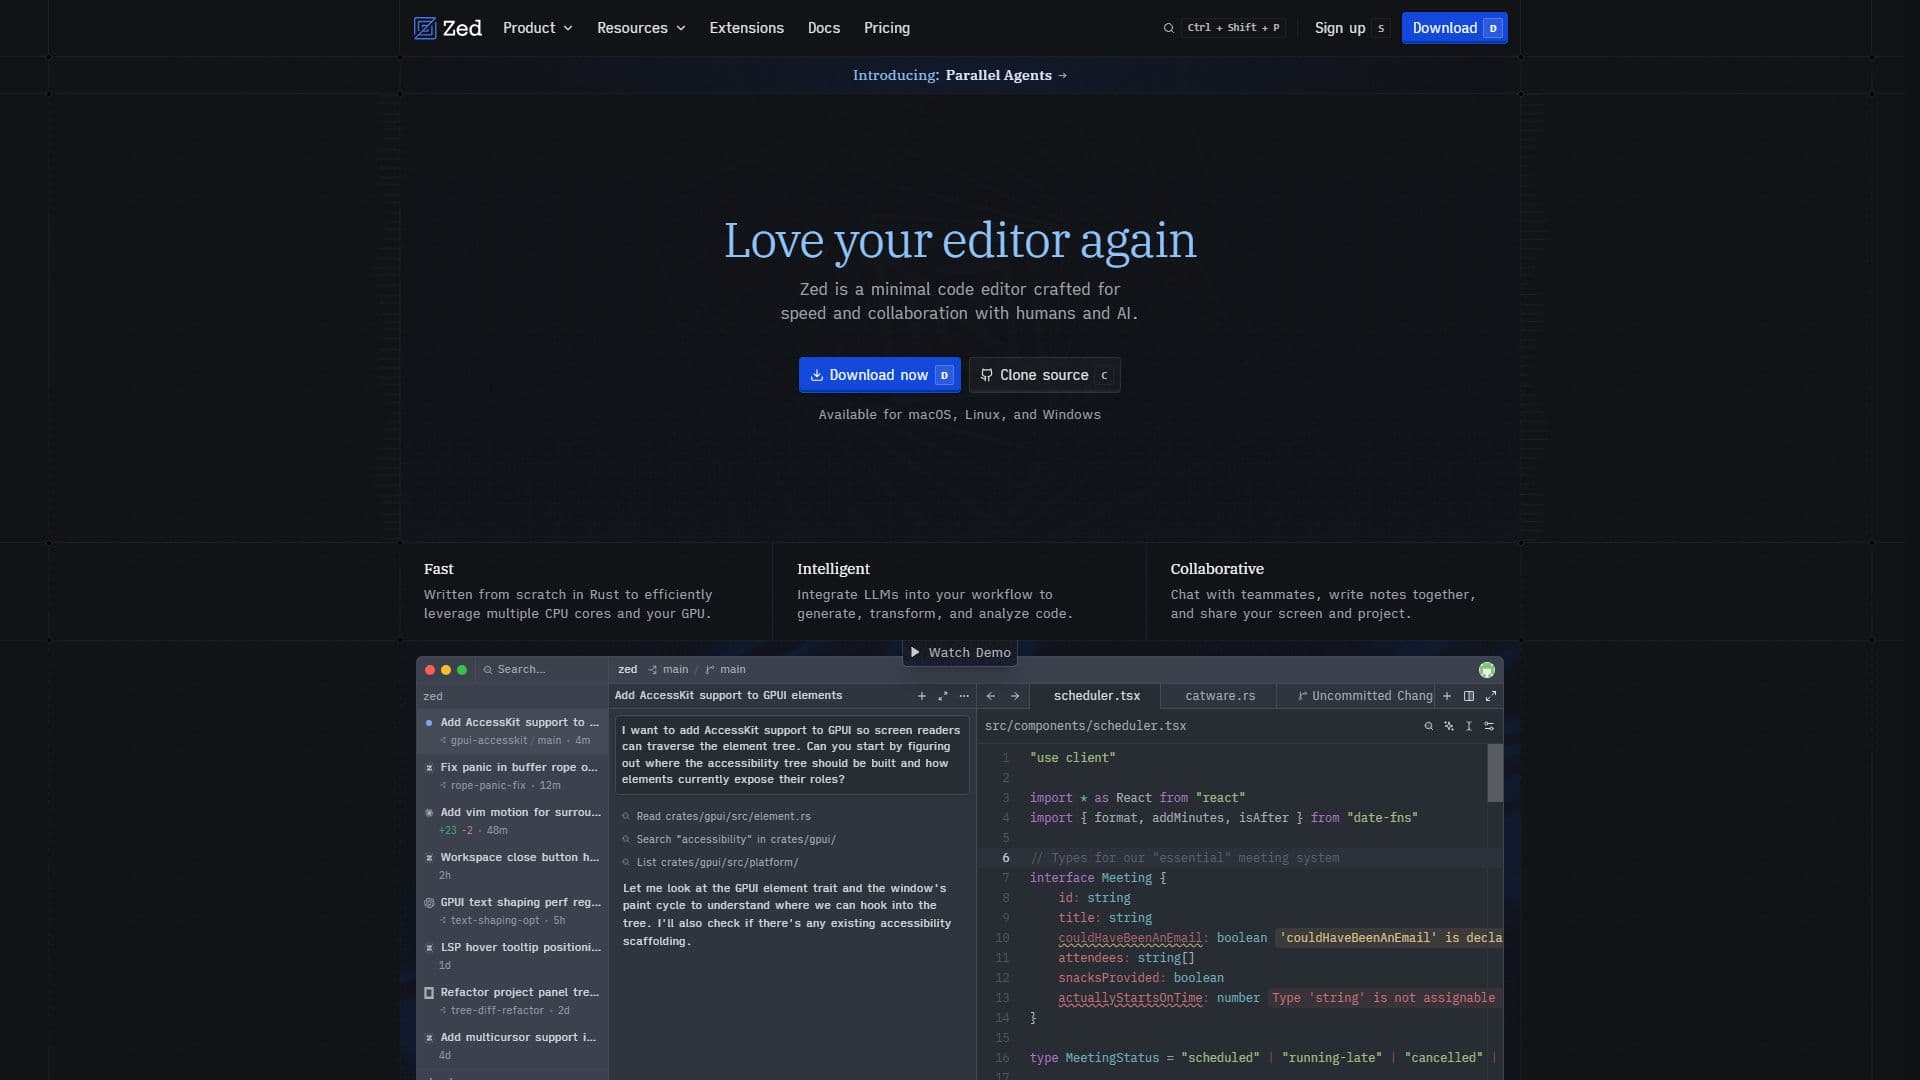Switch to the catware.rs tab

1219,696
